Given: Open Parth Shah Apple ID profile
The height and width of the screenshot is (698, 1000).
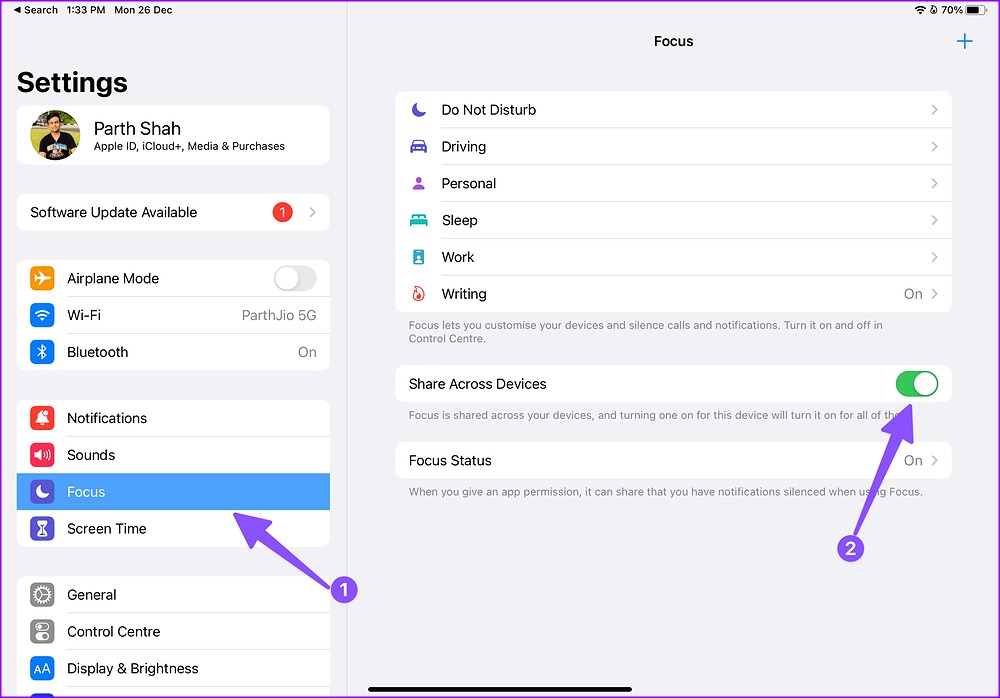Looking at the screenshot, I should tap(173, 135).
